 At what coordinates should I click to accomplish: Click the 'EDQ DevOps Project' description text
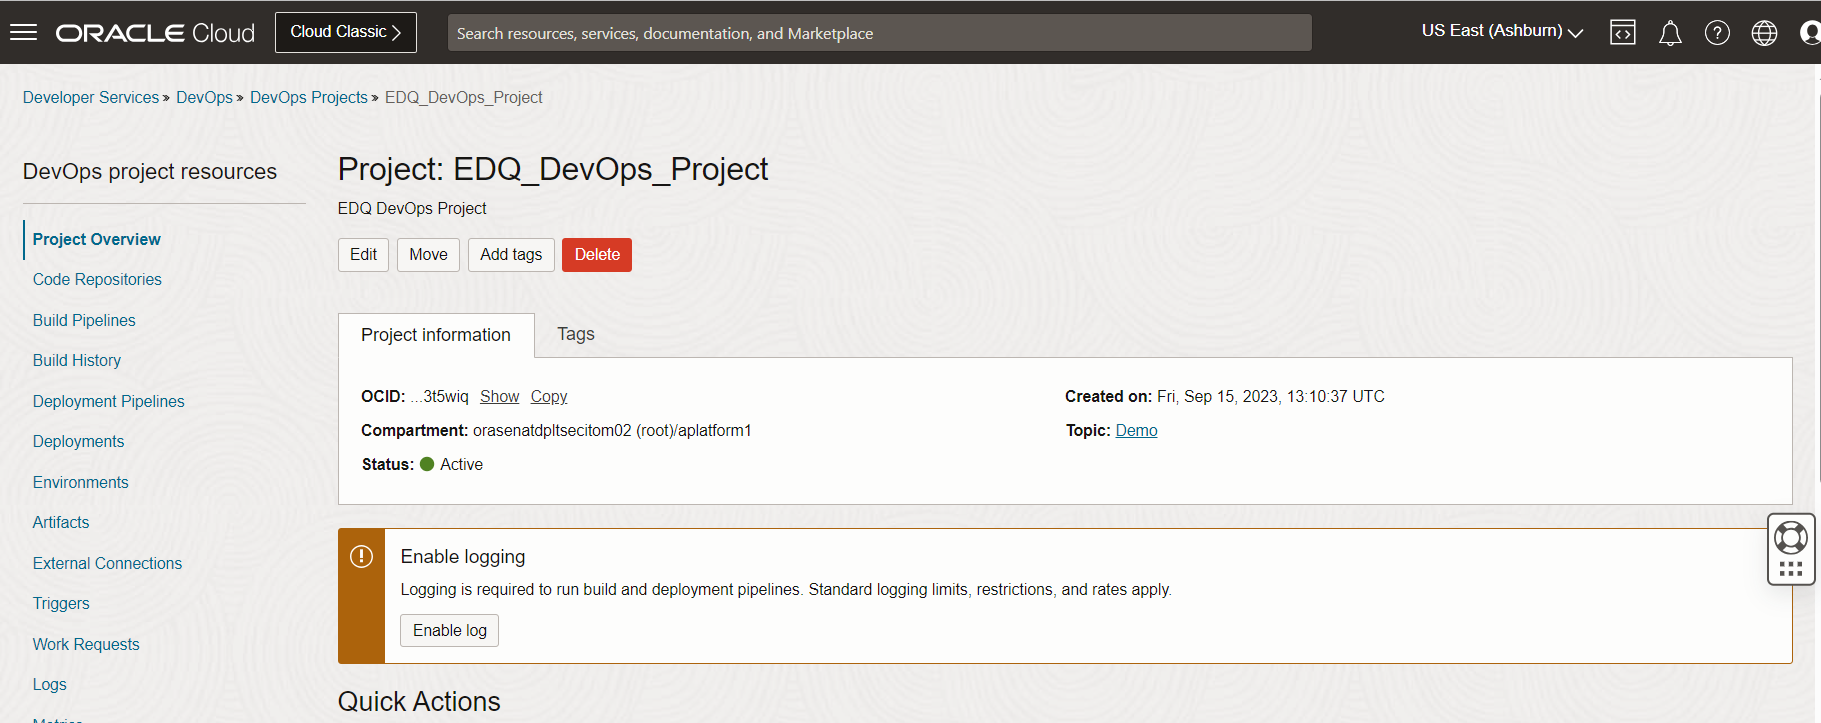coord(412,208)
